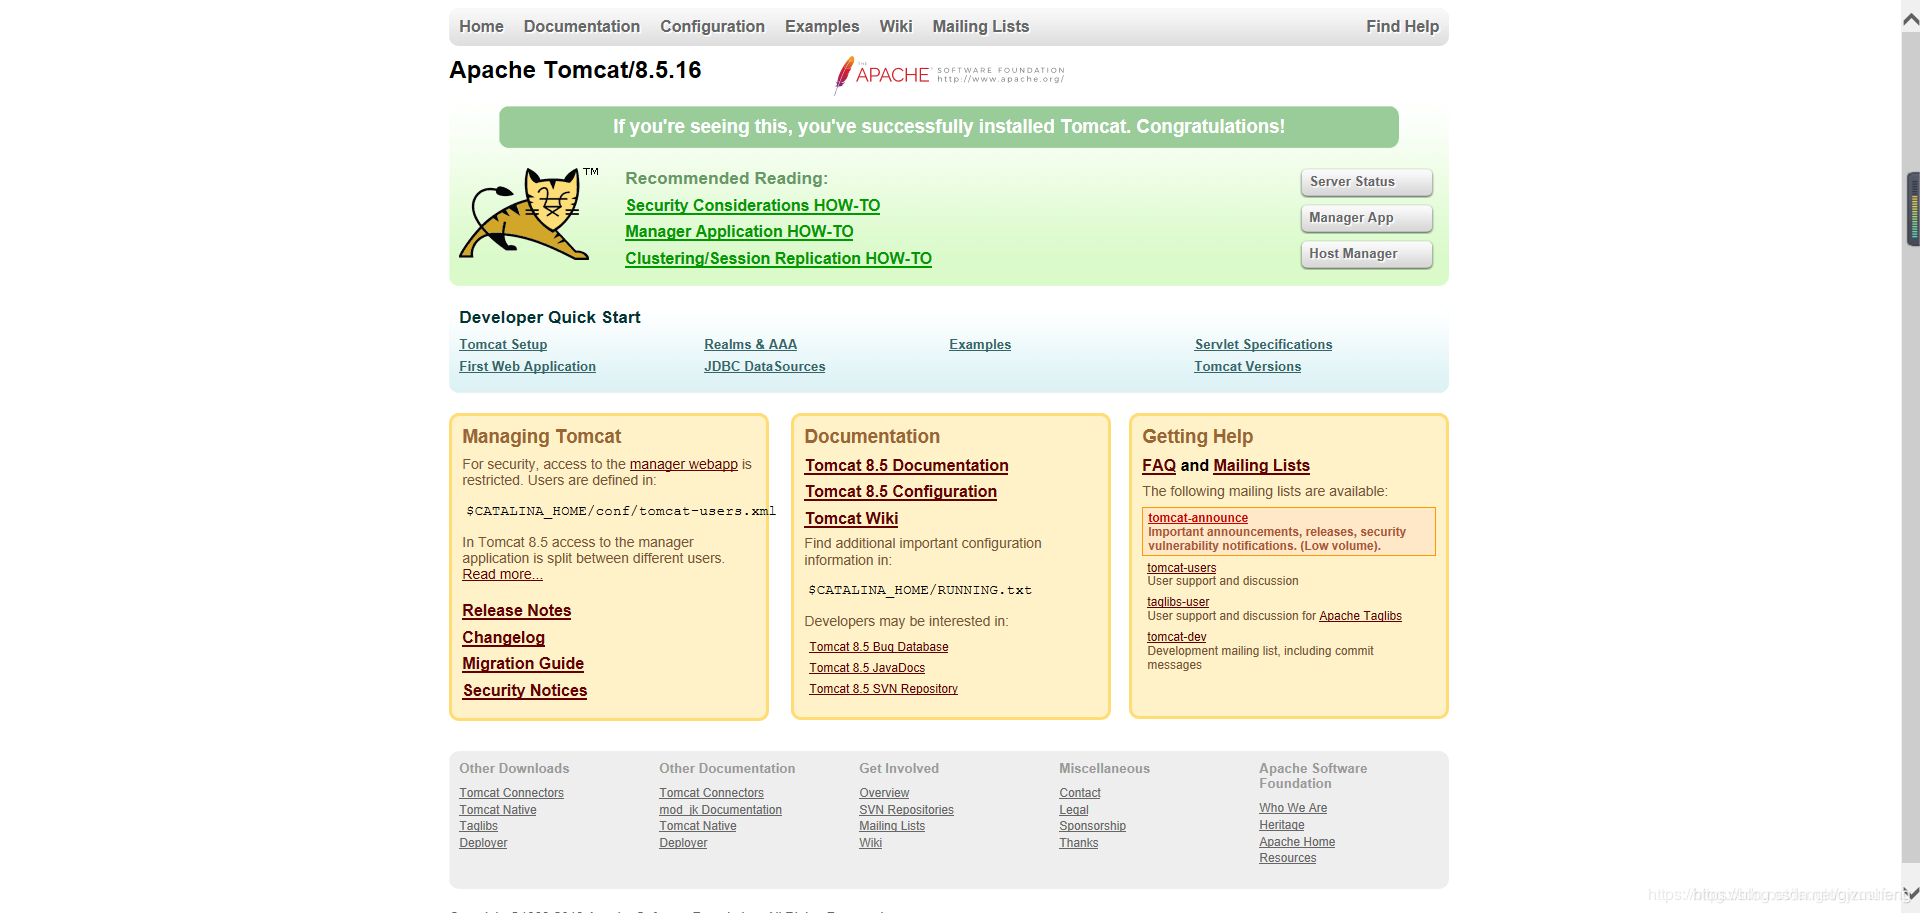Open the Documentation nav item
The height and width of the screenshot is (913, 1920).
coord(581,27)
